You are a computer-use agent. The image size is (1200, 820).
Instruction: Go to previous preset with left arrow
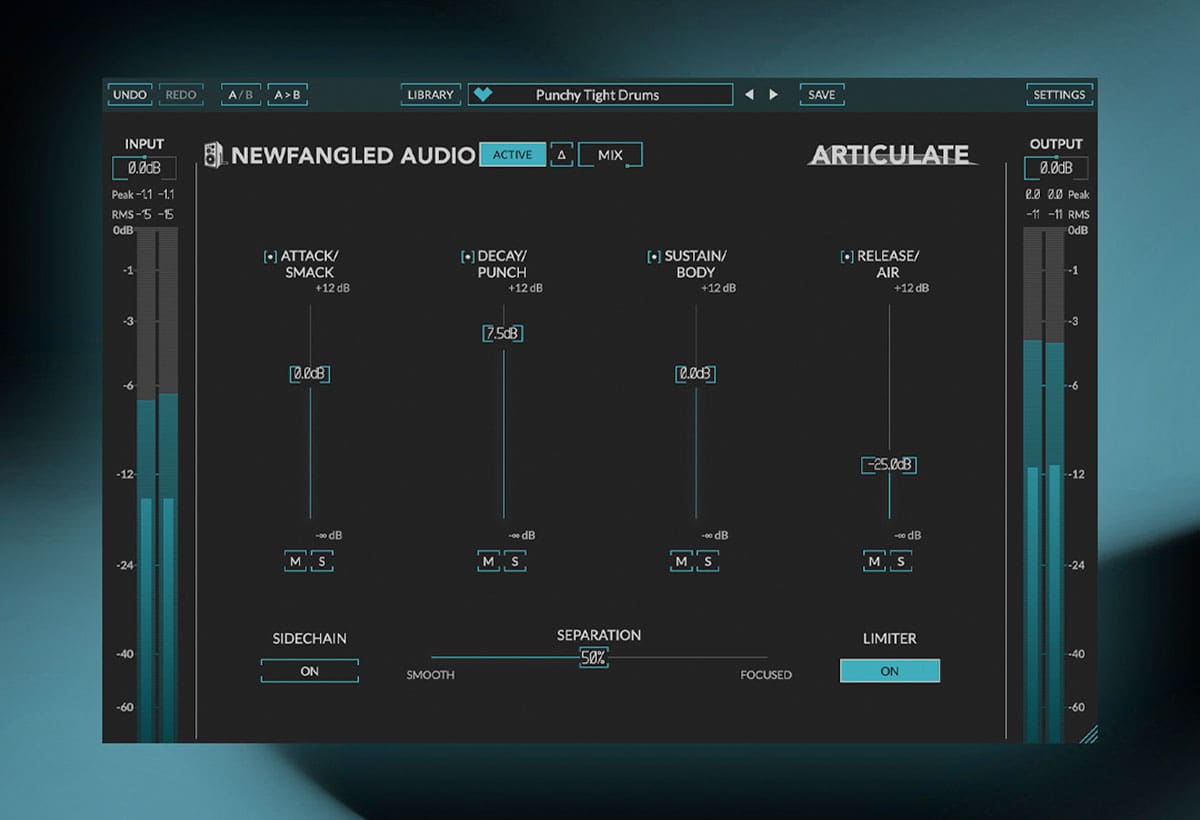pyautogui.click(x=749, y=95)
